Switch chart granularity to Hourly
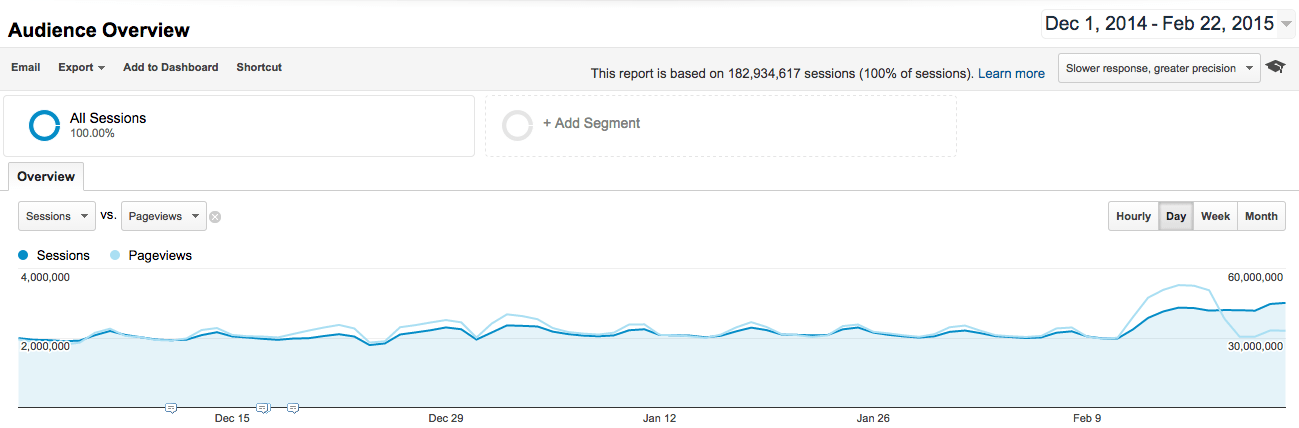This screenshot has height=428, width=1299. [x=1133, y=216]
